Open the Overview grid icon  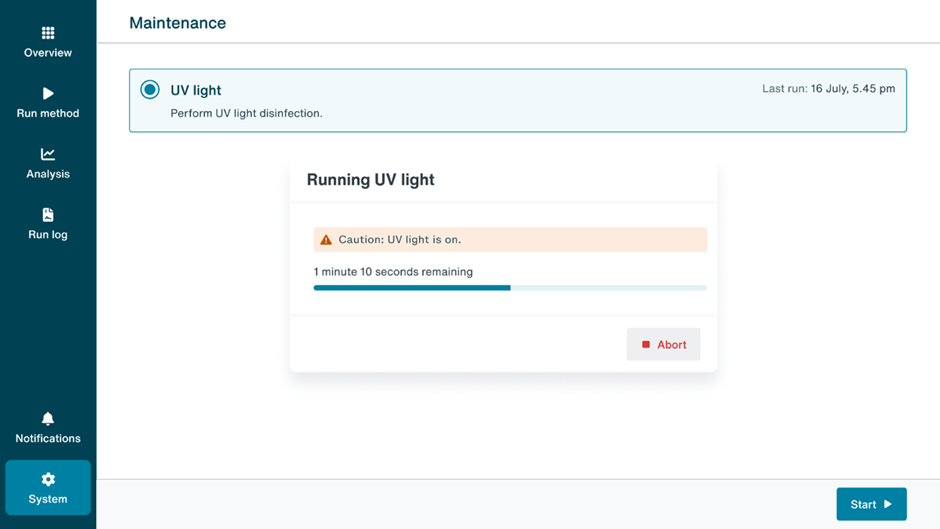click(x=48, y=32)
